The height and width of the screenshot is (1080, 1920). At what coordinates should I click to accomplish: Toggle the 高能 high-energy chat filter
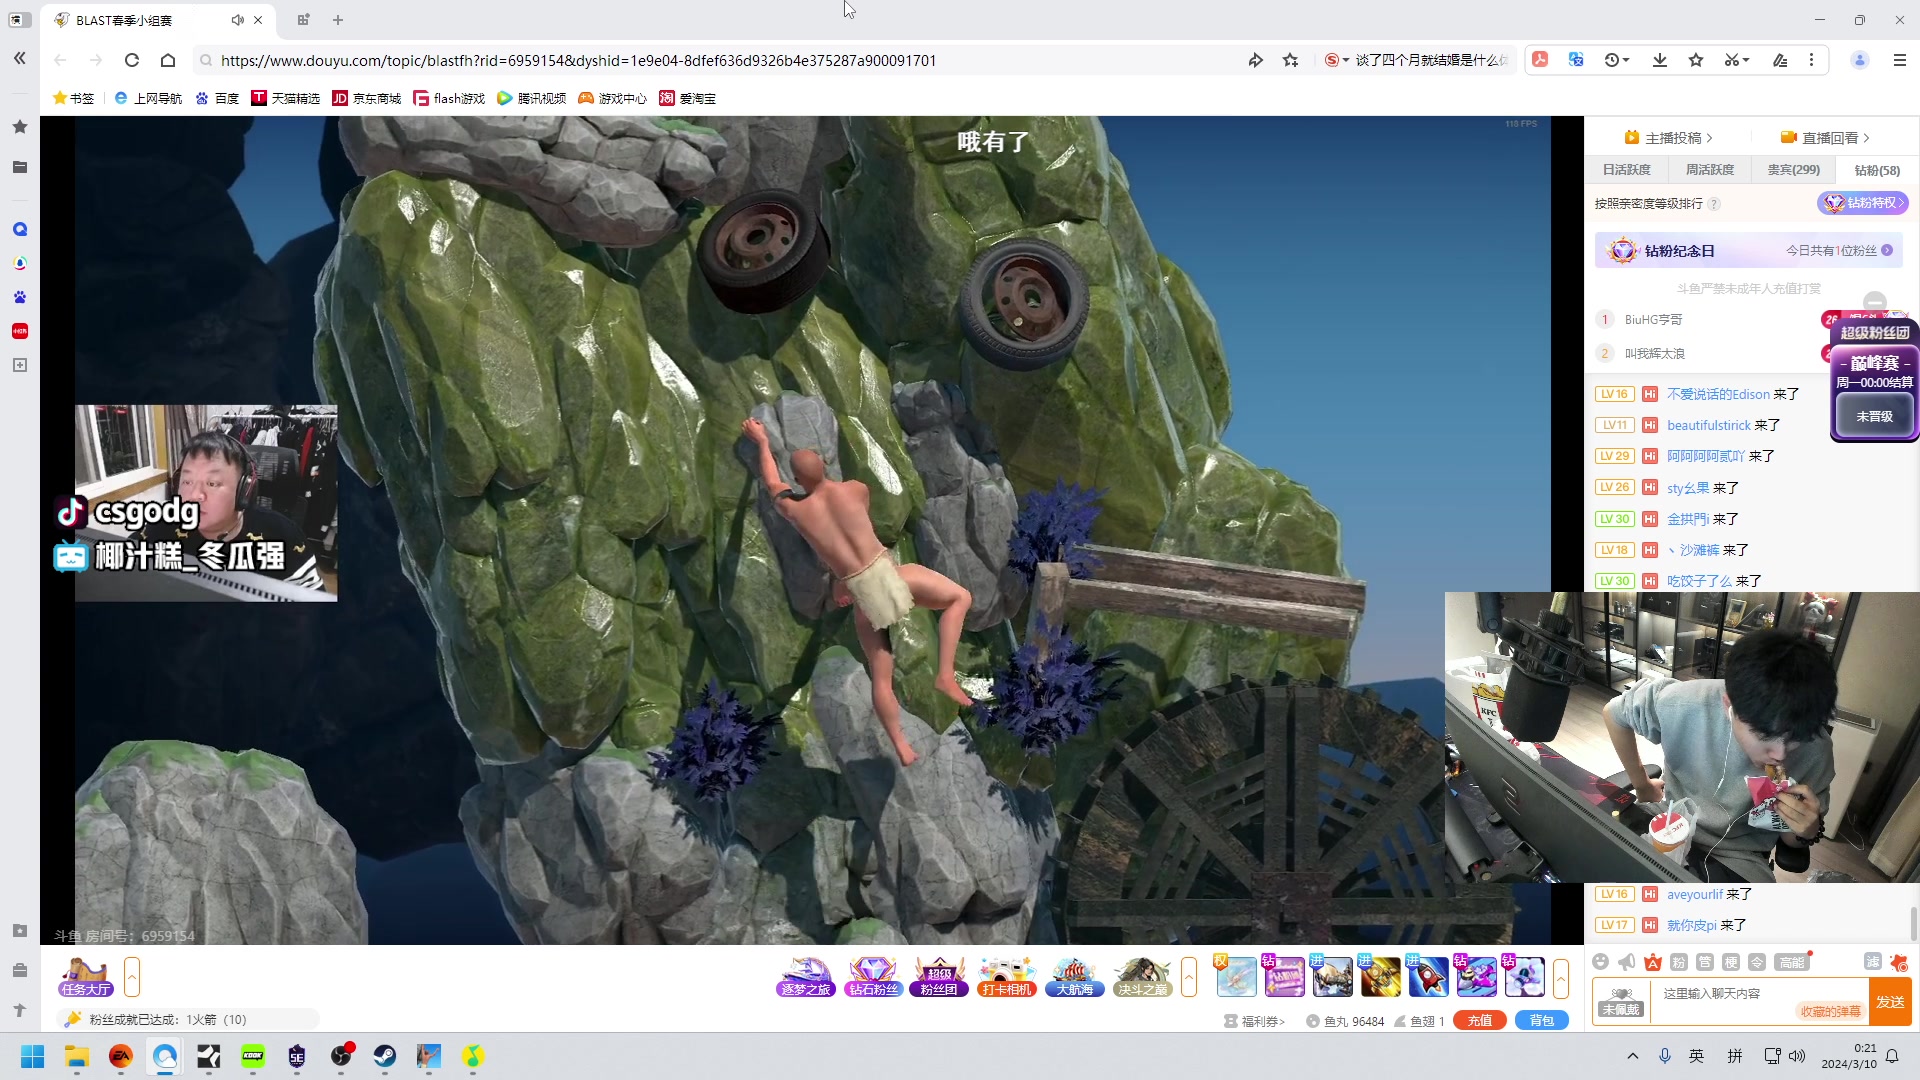pyautogui.click(x=1791, y=962)
